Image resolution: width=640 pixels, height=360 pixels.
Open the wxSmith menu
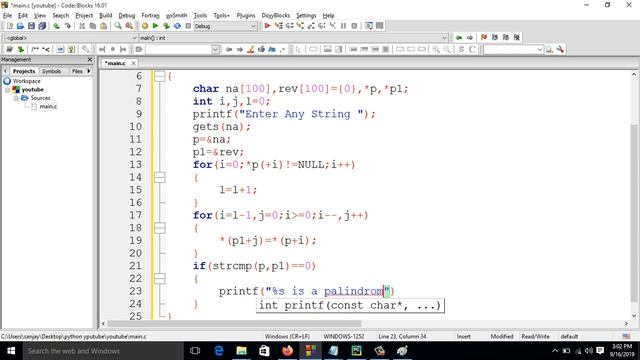tap(176, 16)
